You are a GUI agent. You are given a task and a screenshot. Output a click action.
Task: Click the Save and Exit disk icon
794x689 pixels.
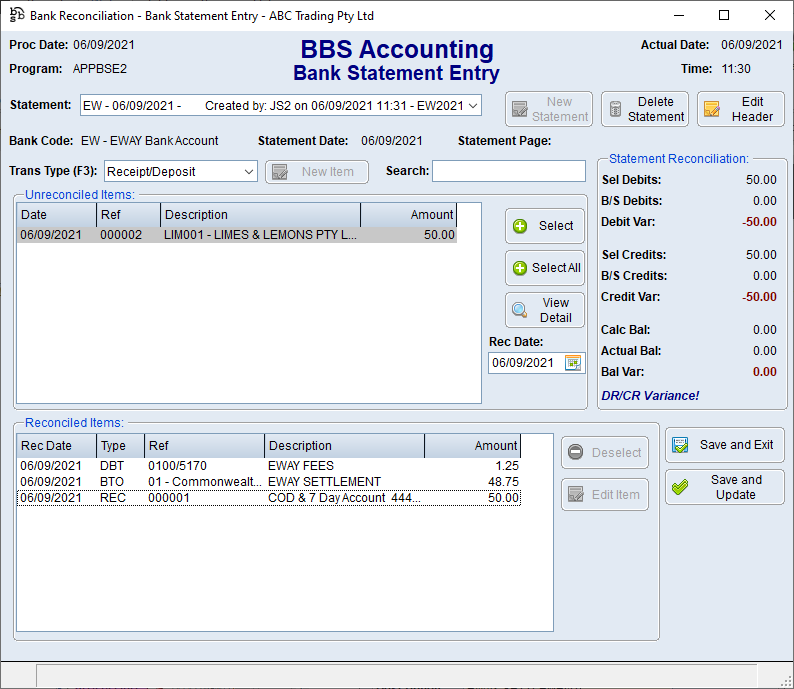coord(681,445)
